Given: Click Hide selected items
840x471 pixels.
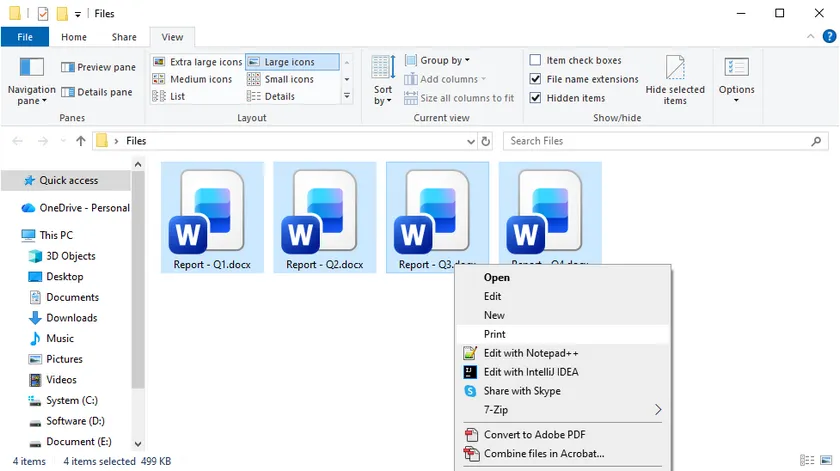Looking at the screenshot, I should click(675, 80).
